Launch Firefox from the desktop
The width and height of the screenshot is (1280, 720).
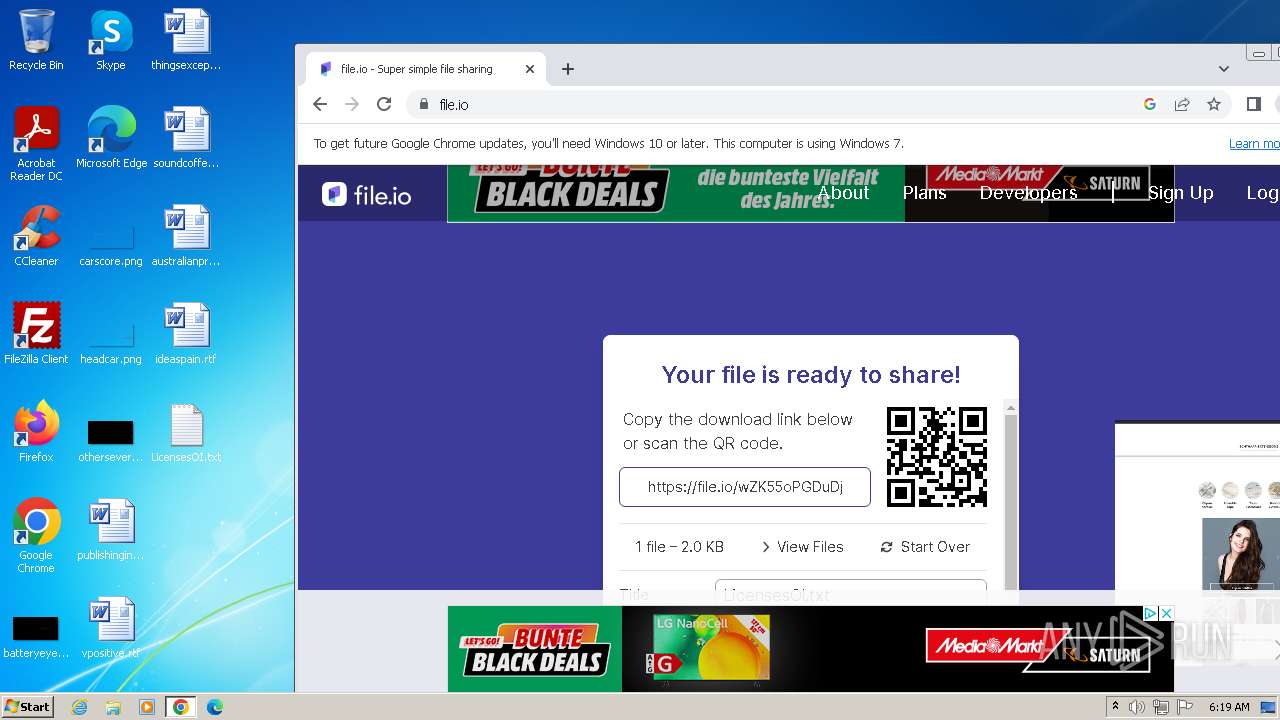click(36, 432)
